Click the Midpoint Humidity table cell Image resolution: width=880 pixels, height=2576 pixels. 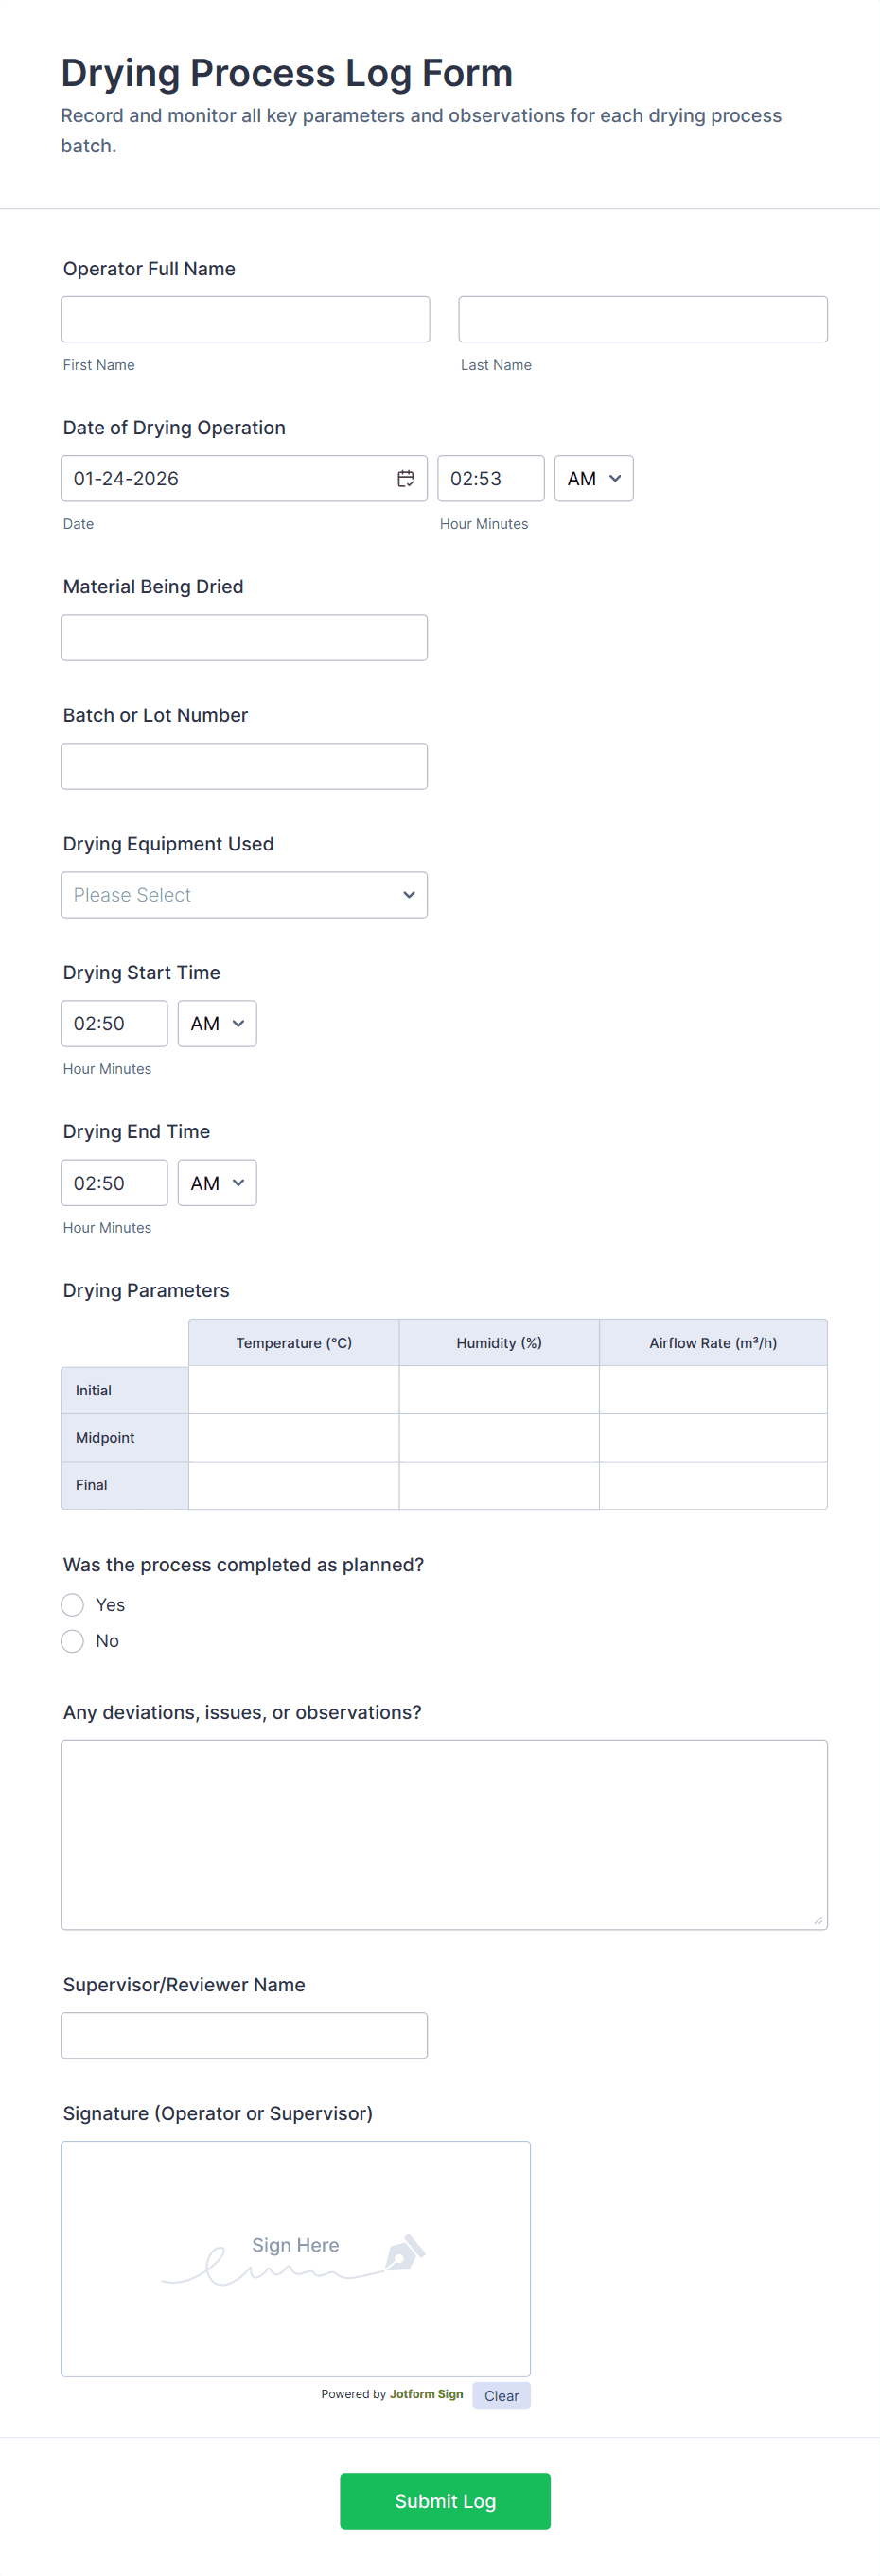pos(499,1438)
